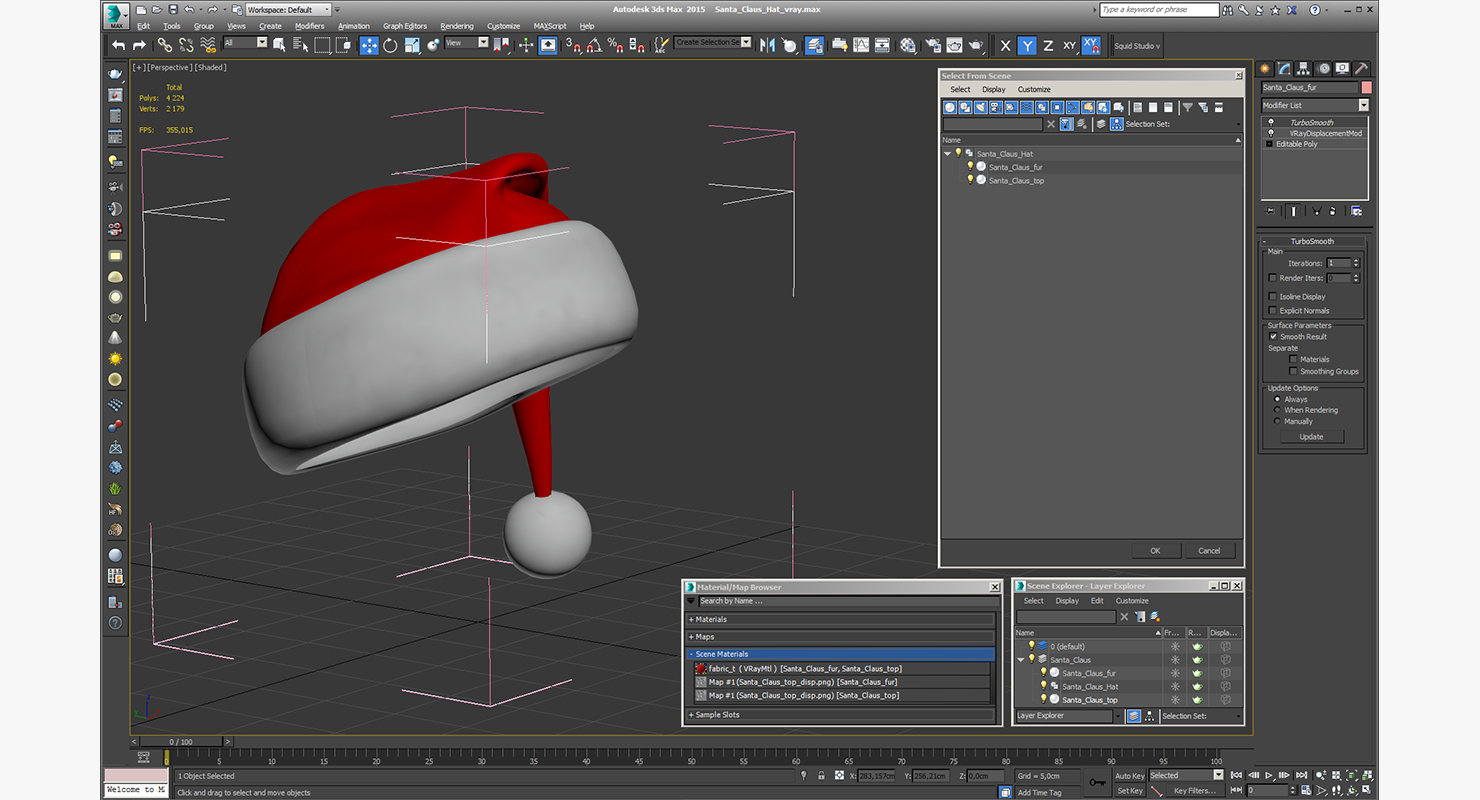The width and height of the screenshot is (1480, 800).
Task: Toggle Sort by Hierarchy in Layer Explorer footer
Action: (x=1149, y=716)
